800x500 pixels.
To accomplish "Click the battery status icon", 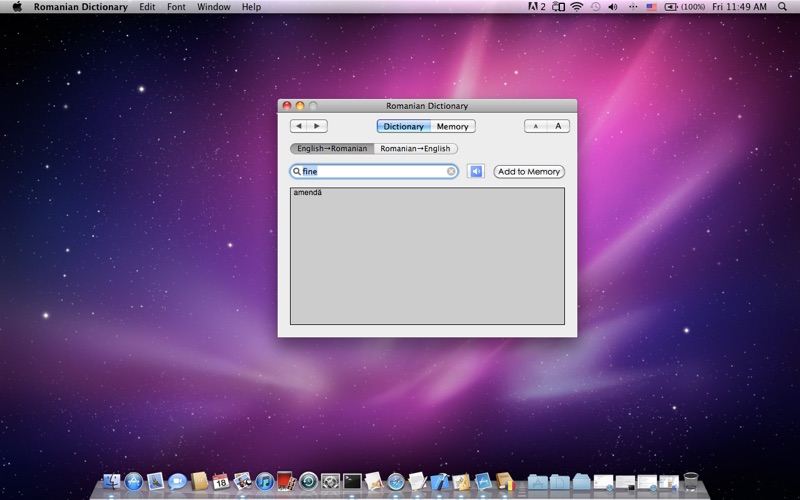I will 685,7.
